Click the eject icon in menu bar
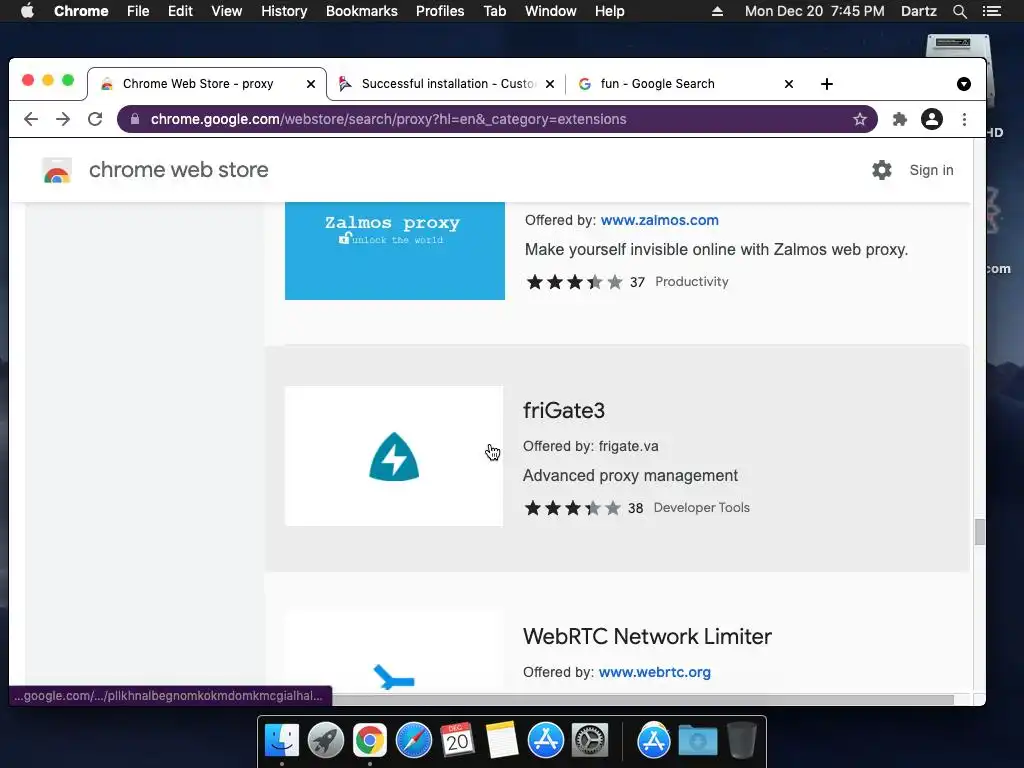This screenshot has width=1024, height=768. tap(717, 11)
